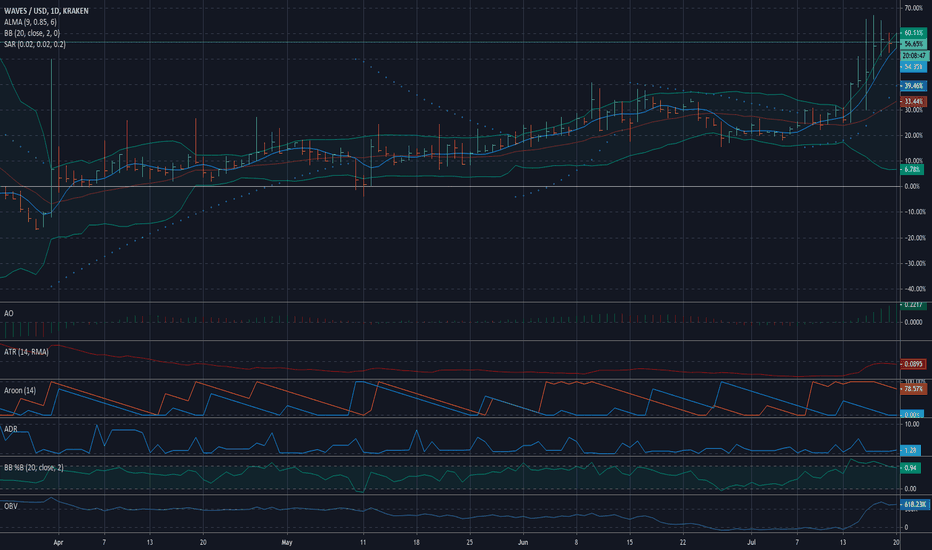Click the 618.23K OBV value tag

point(914,504)
